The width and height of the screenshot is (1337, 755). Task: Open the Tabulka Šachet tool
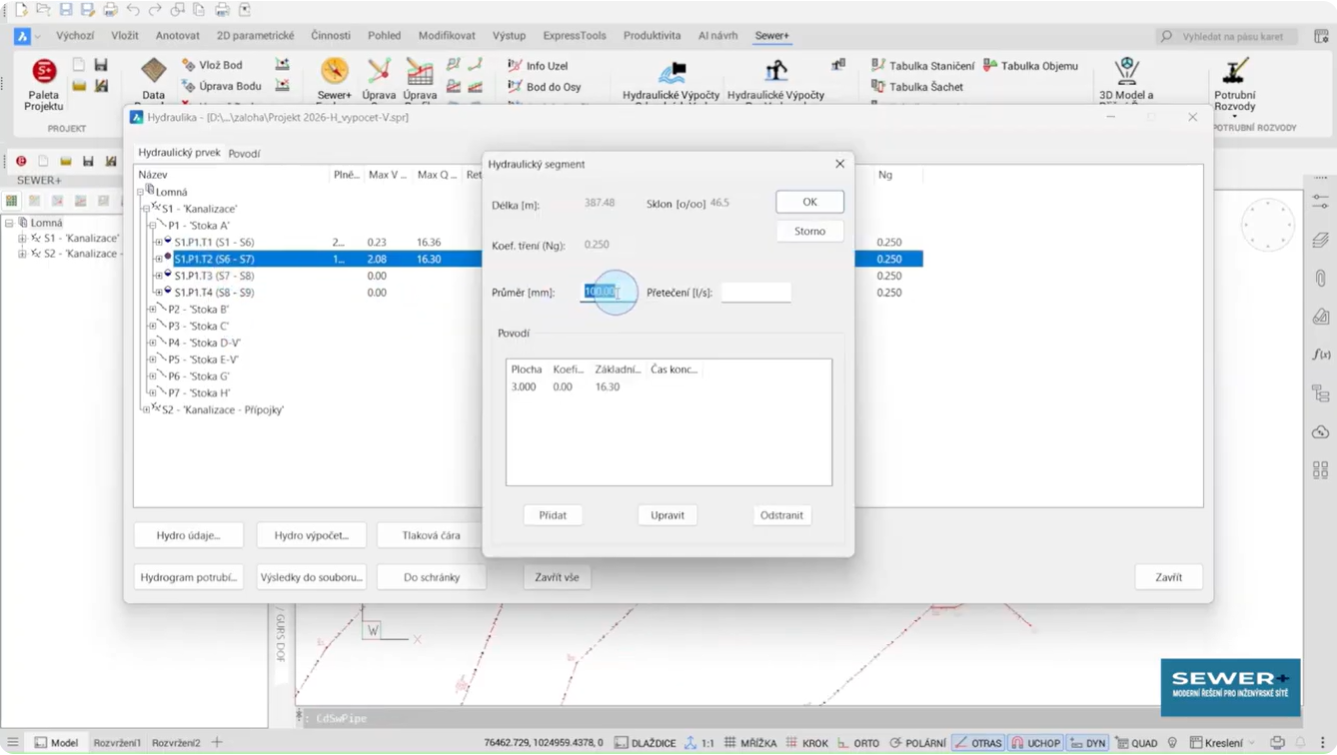click(917, 87)
